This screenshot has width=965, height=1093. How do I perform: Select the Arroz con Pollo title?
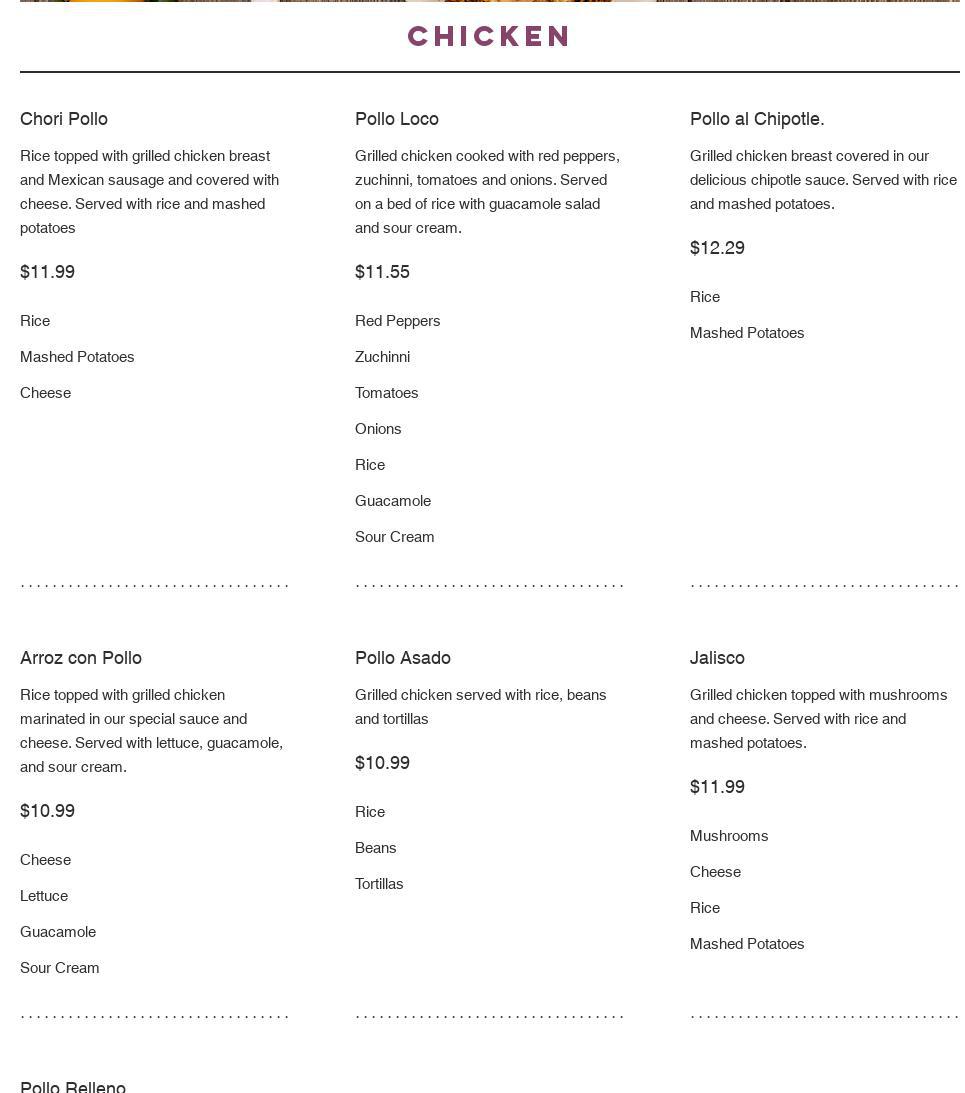(x=81, y=658)
